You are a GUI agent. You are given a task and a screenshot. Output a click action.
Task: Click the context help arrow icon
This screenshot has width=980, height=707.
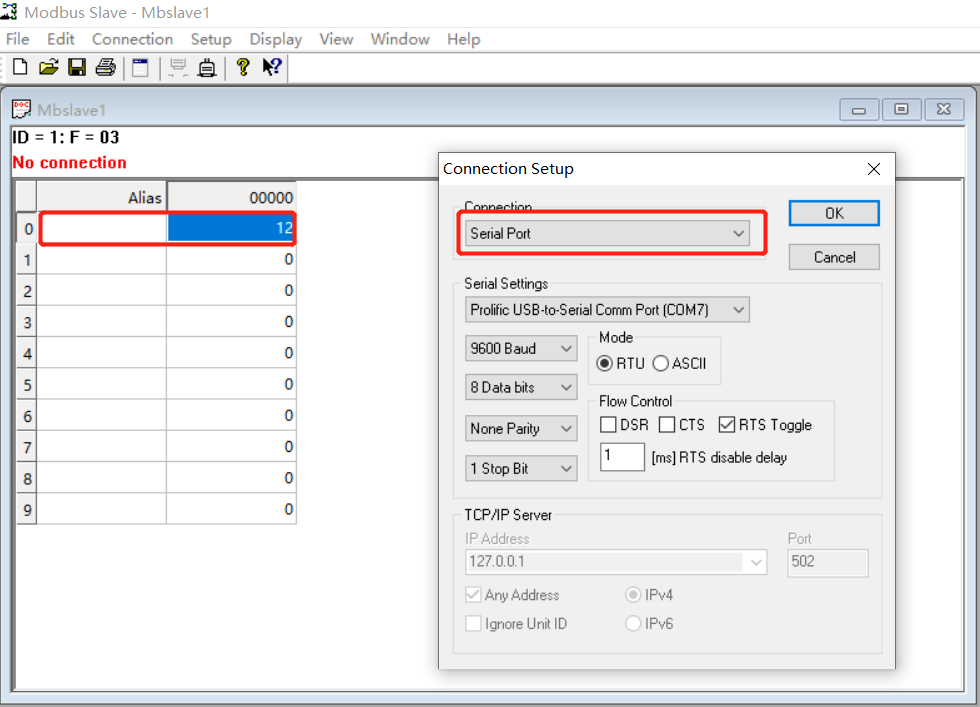(x=272, y=67)
